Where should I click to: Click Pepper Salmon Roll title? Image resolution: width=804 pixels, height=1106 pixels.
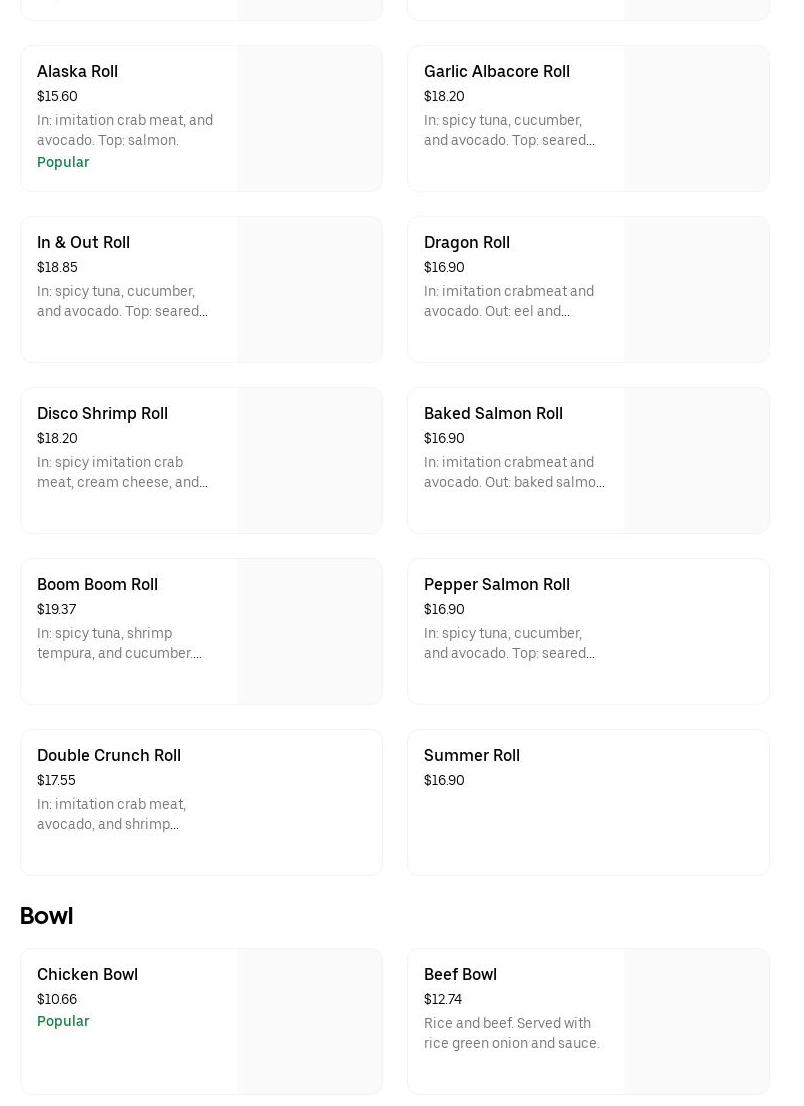[496, 585]
